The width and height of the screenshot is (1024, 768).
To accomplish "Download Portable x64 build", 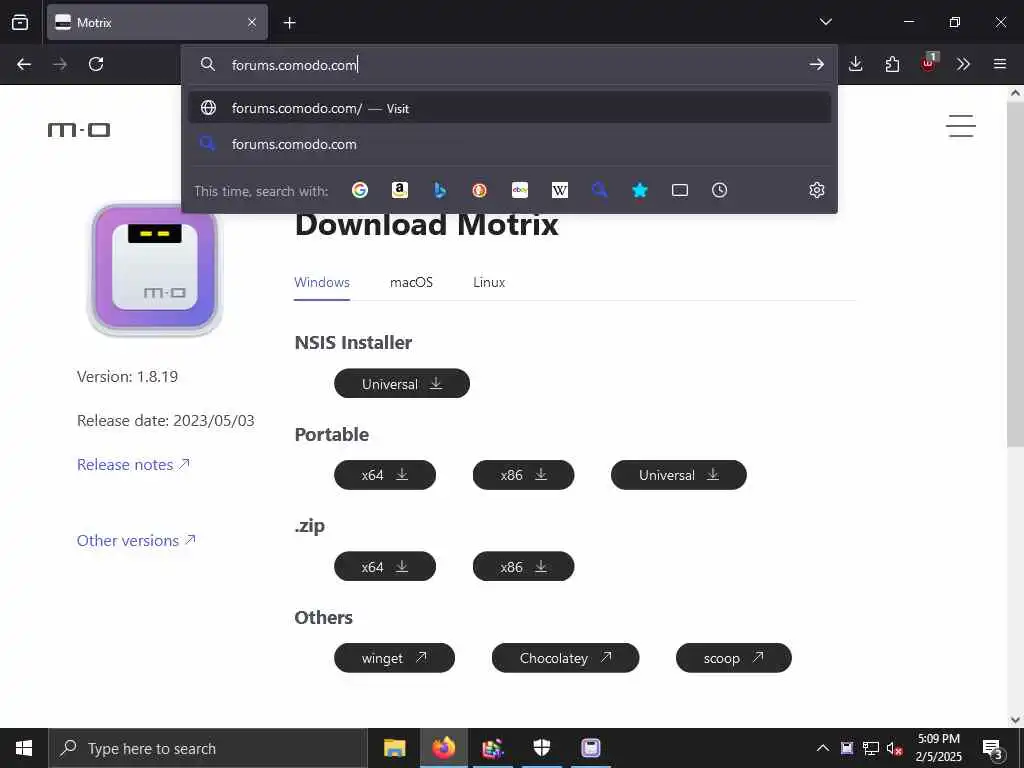I will tap(385, 475).
